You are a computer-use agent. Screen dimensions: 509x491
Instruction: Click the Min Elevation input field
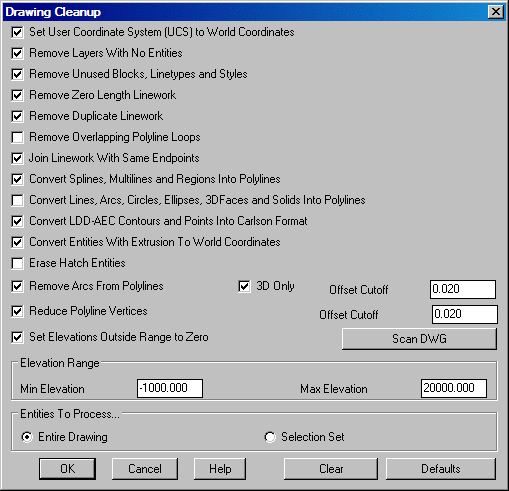click(x=170, y=388)
